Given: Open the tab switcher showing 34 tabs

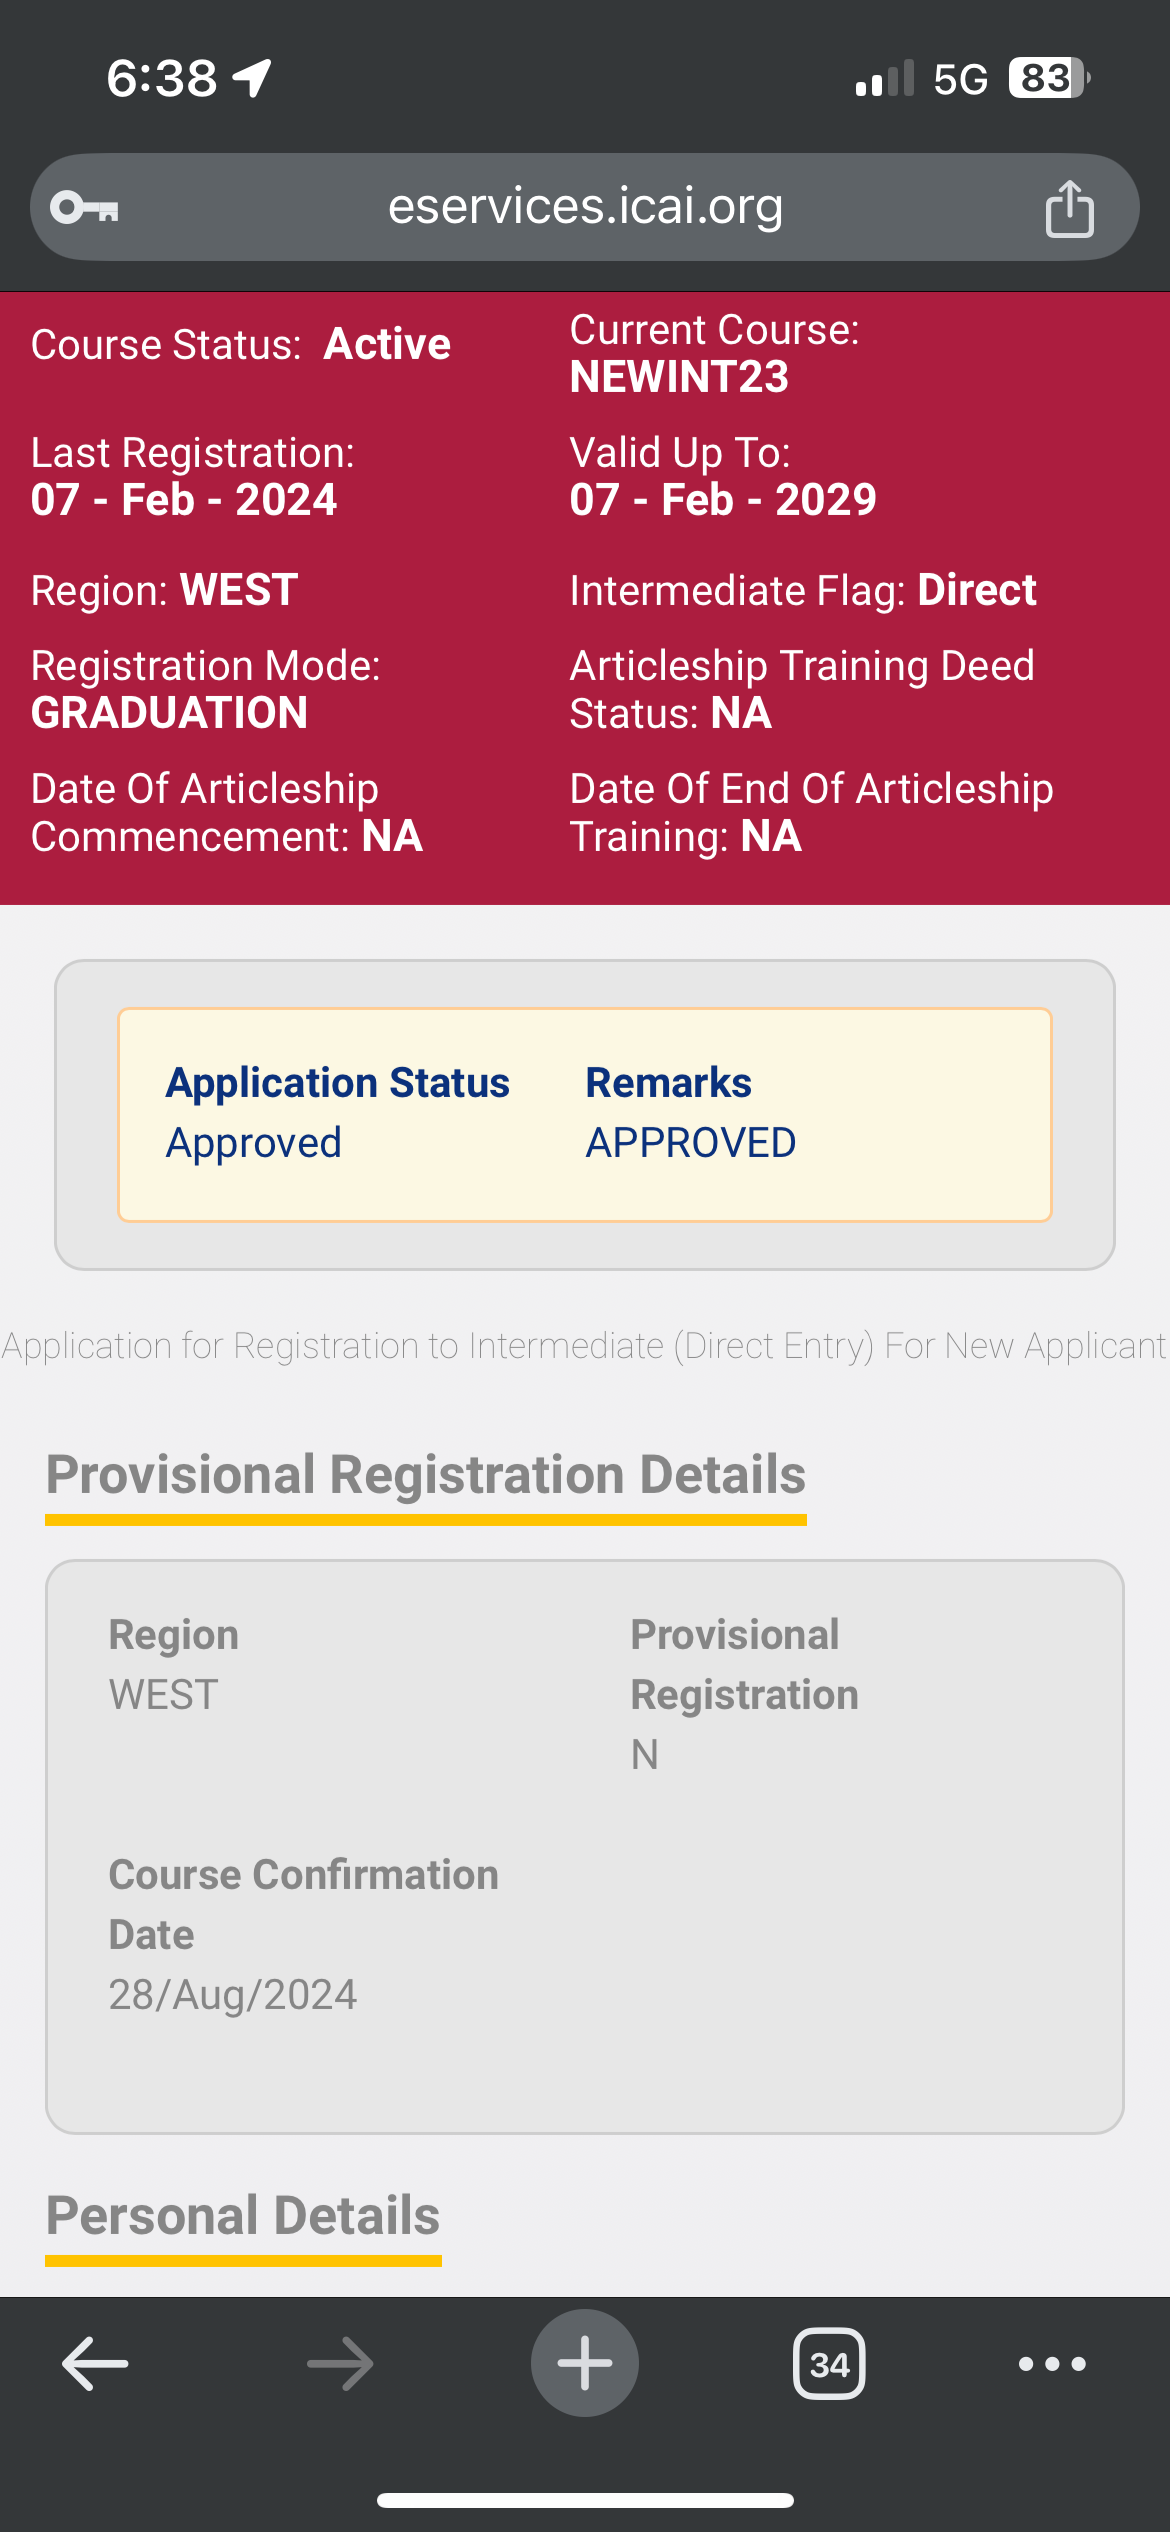Looking at the screenshot, I should tap(829, 2363).
